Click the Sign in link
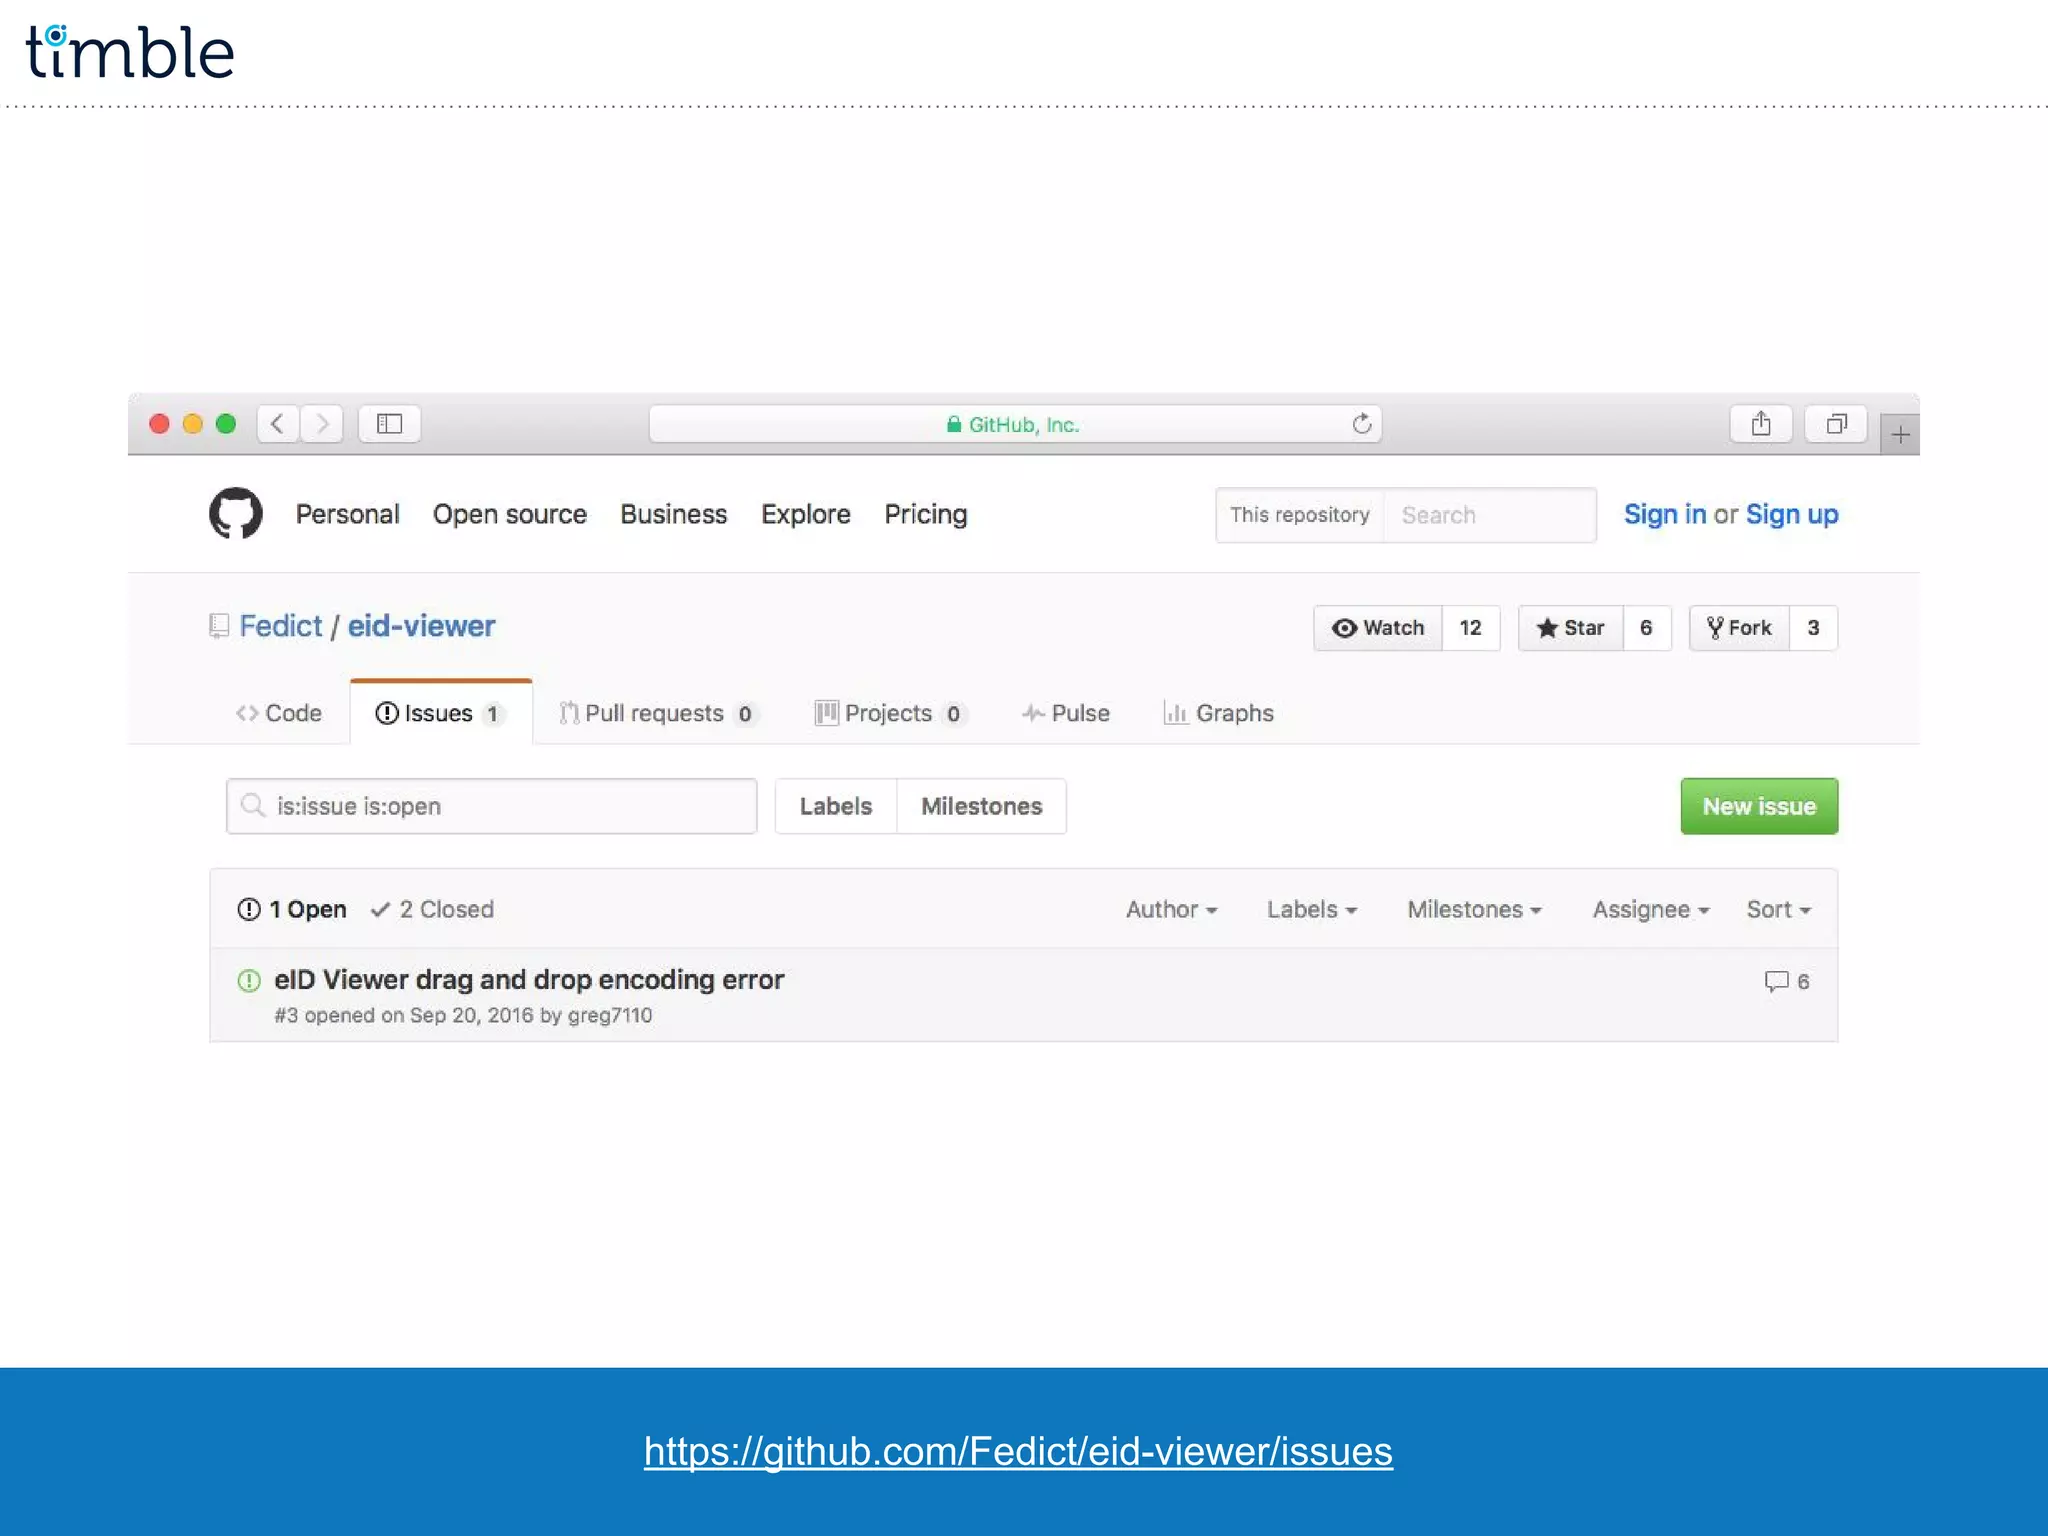Screen dimensions: 2048x1536 pos(1664,514)
